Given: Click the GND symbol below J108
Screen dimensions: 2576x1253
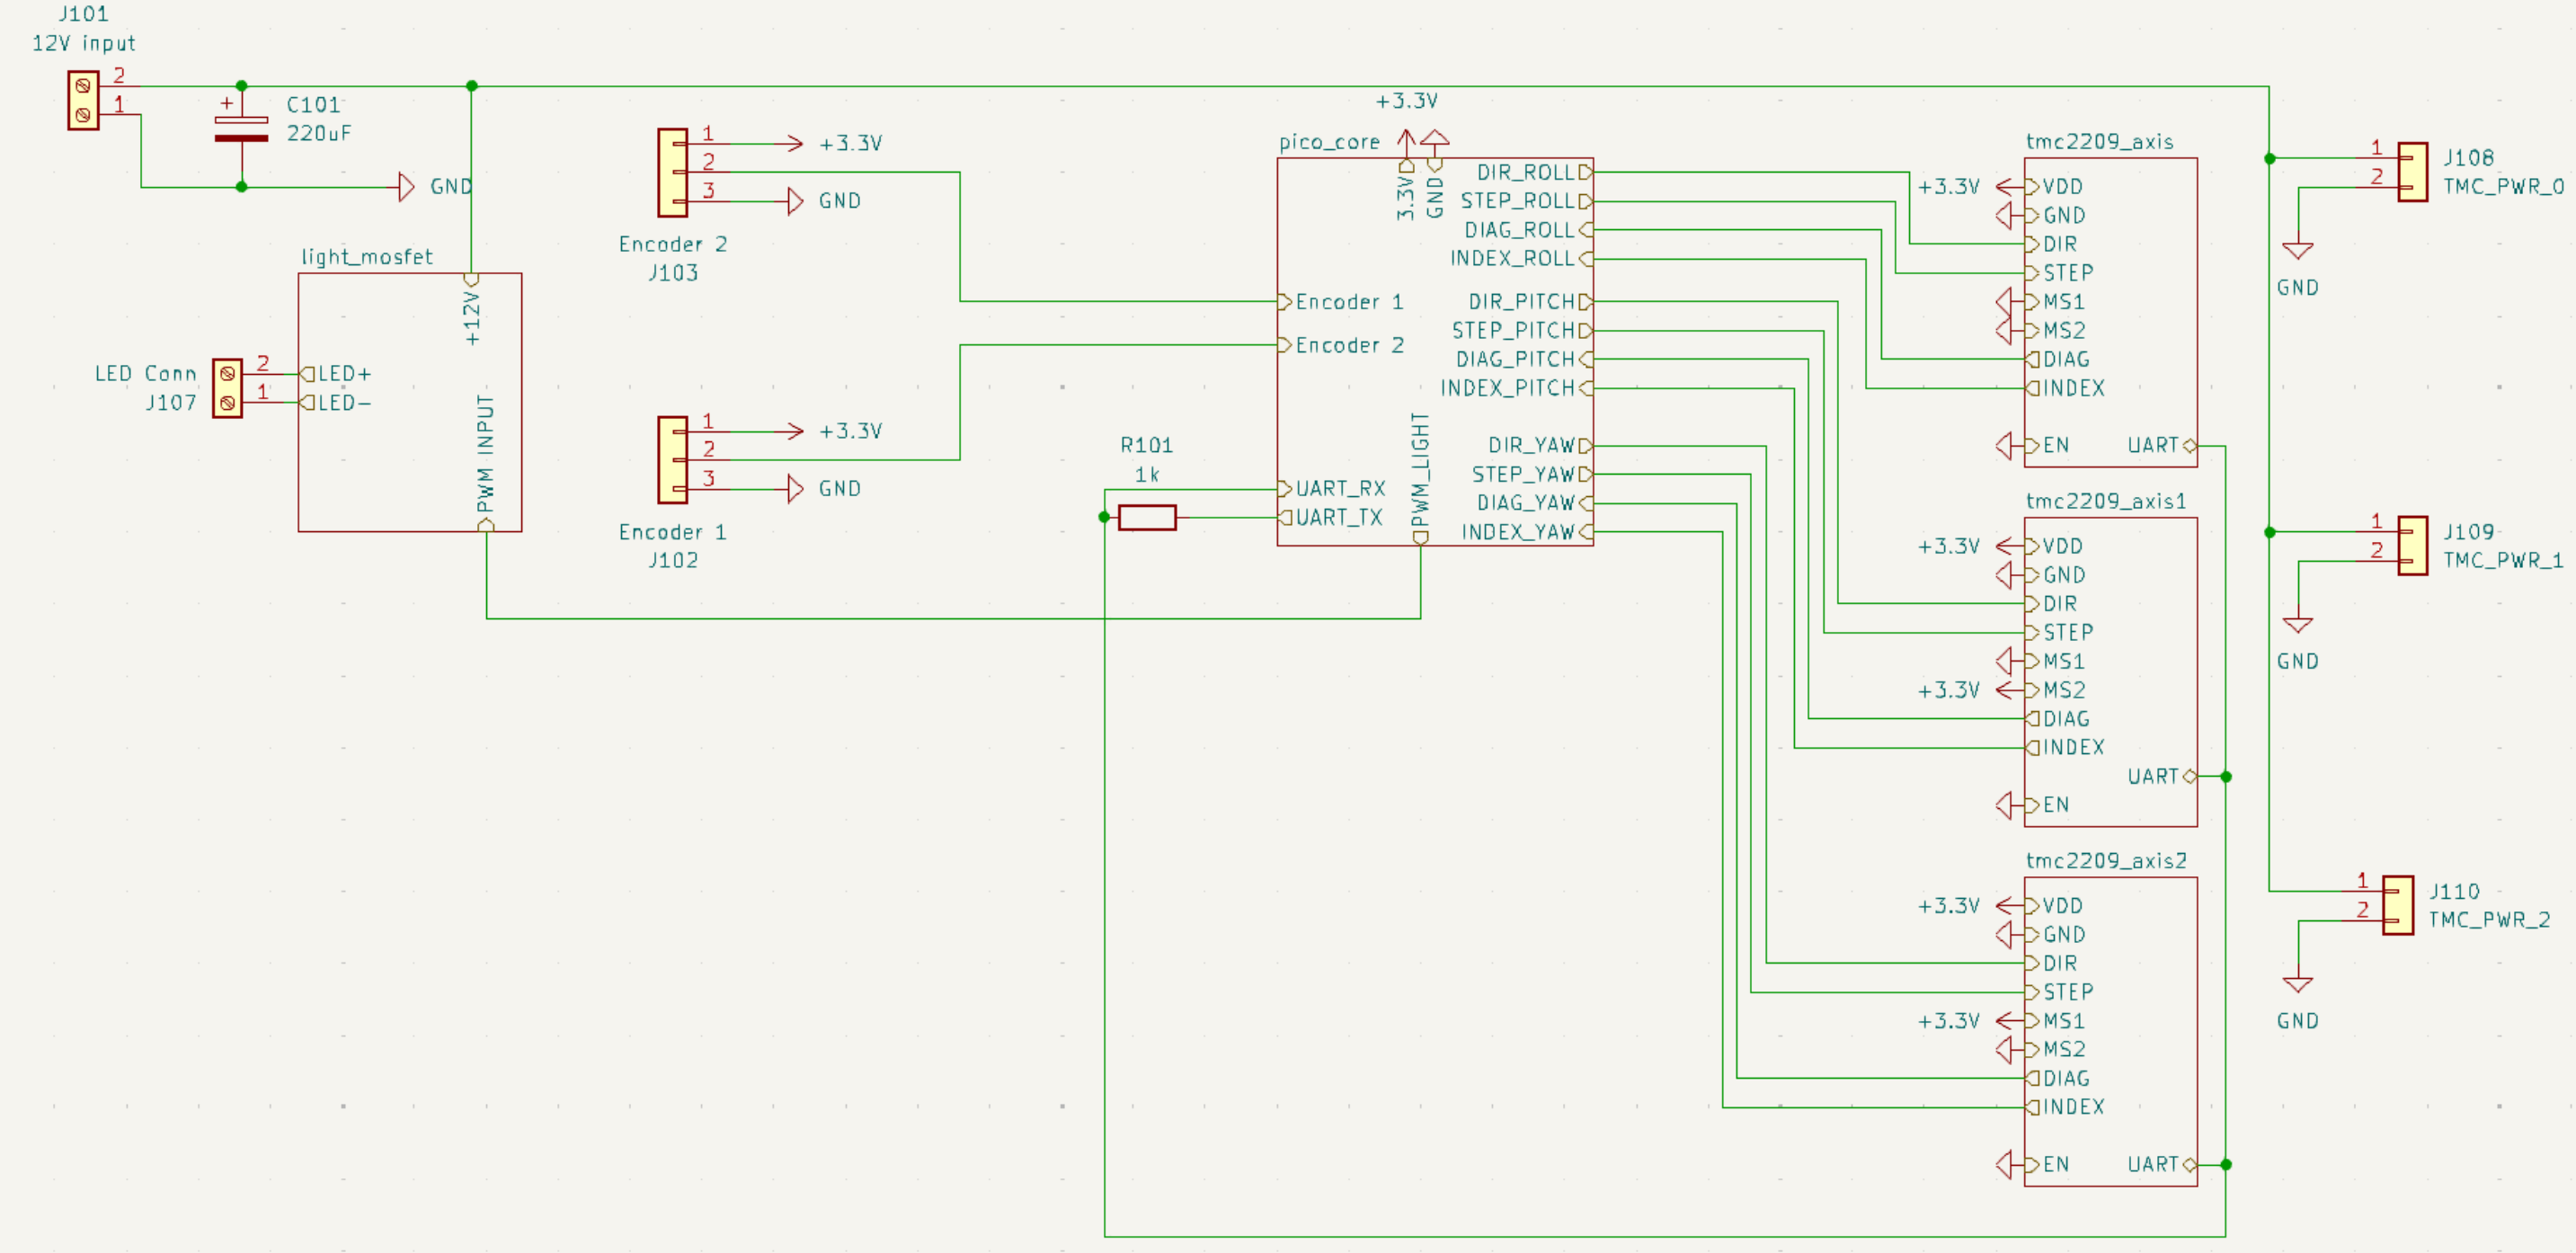Looking at the screenshot, I should coord(2297,251).
